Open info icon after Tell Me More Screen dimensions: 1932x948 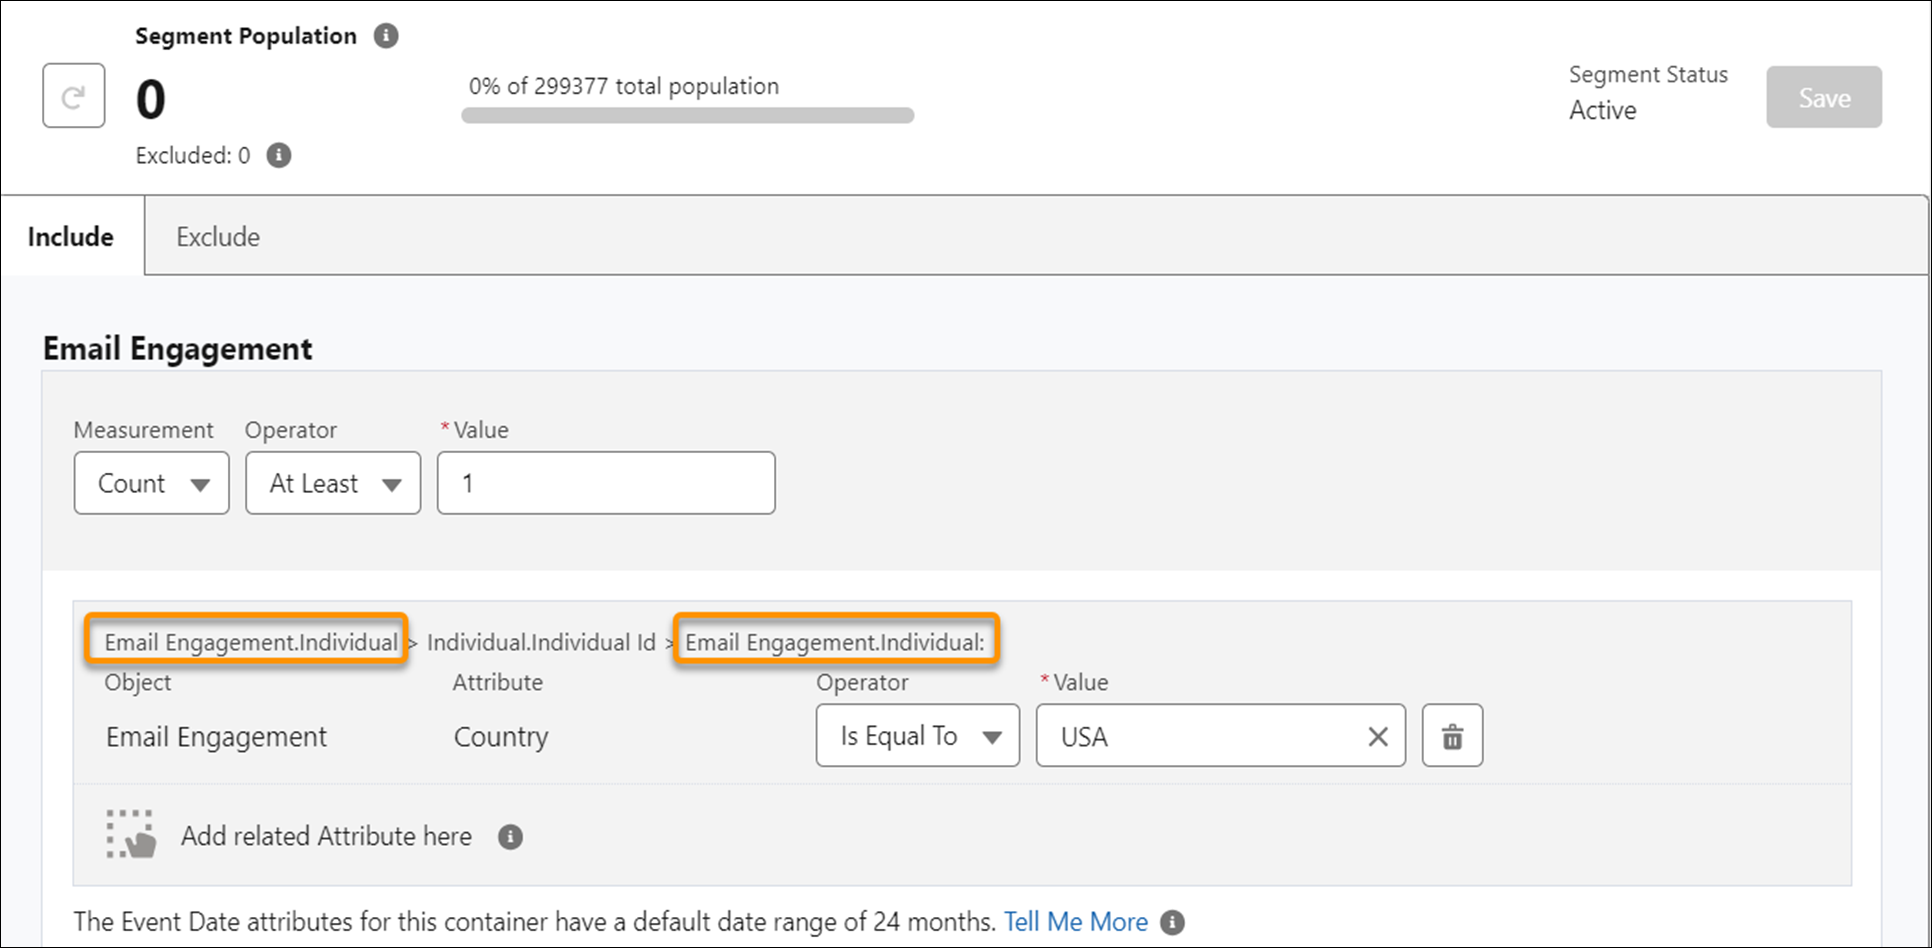point(1172,922)
